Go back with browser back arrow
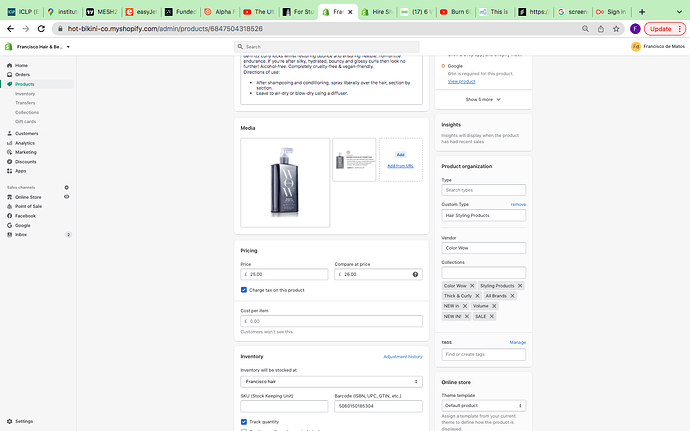Screen dimensions: 690x431 [x=11, y=29]
